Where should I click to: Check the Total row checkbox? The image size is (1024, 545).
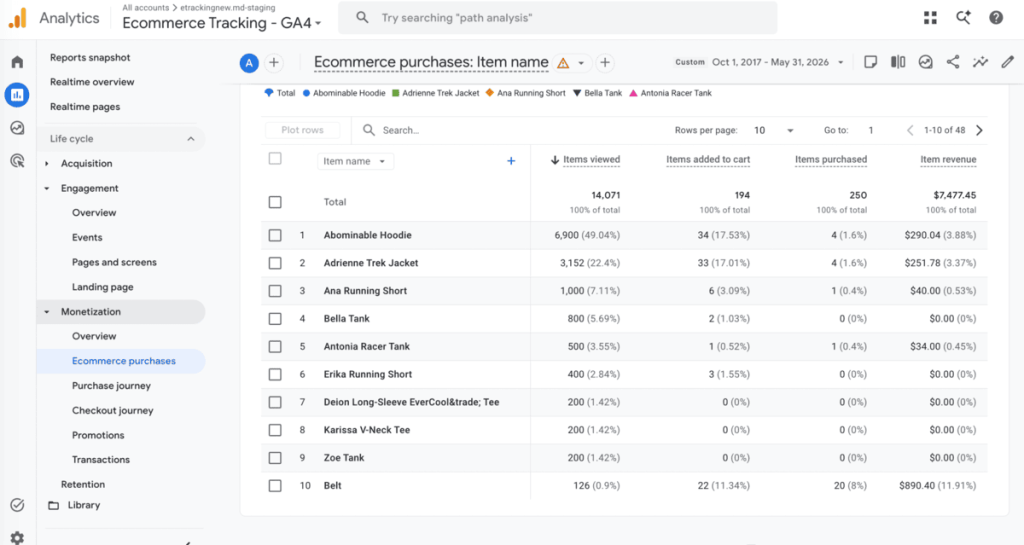[275, 202]
